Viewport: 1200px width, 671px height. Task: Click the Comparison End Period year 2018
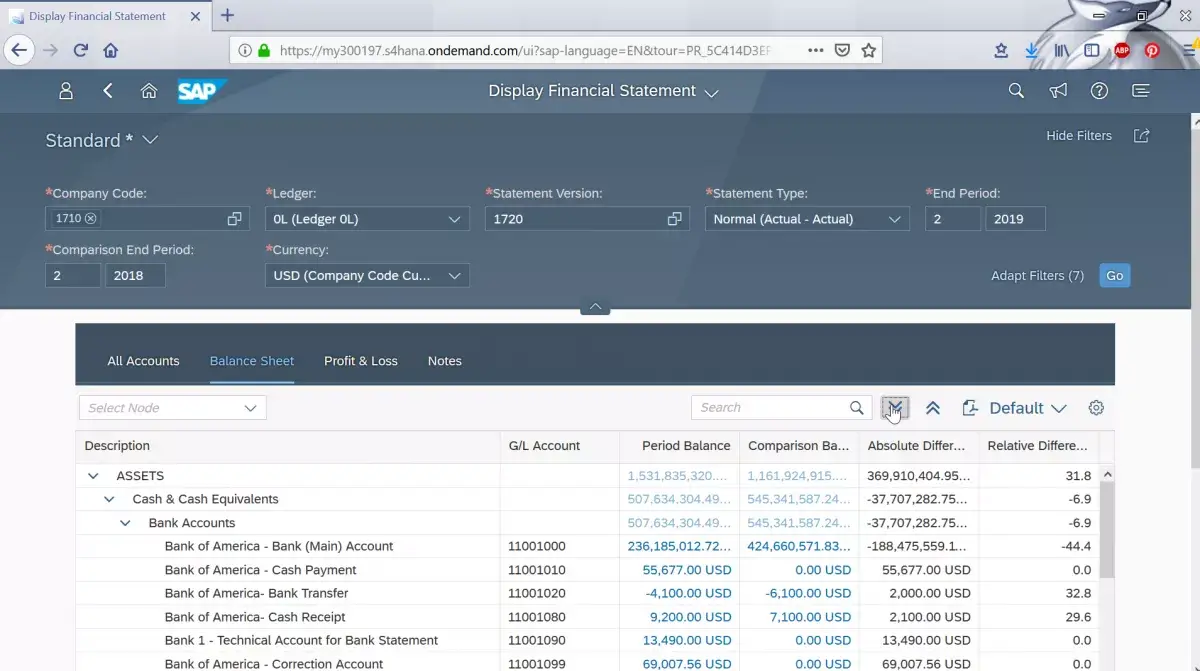click(135, 275)
